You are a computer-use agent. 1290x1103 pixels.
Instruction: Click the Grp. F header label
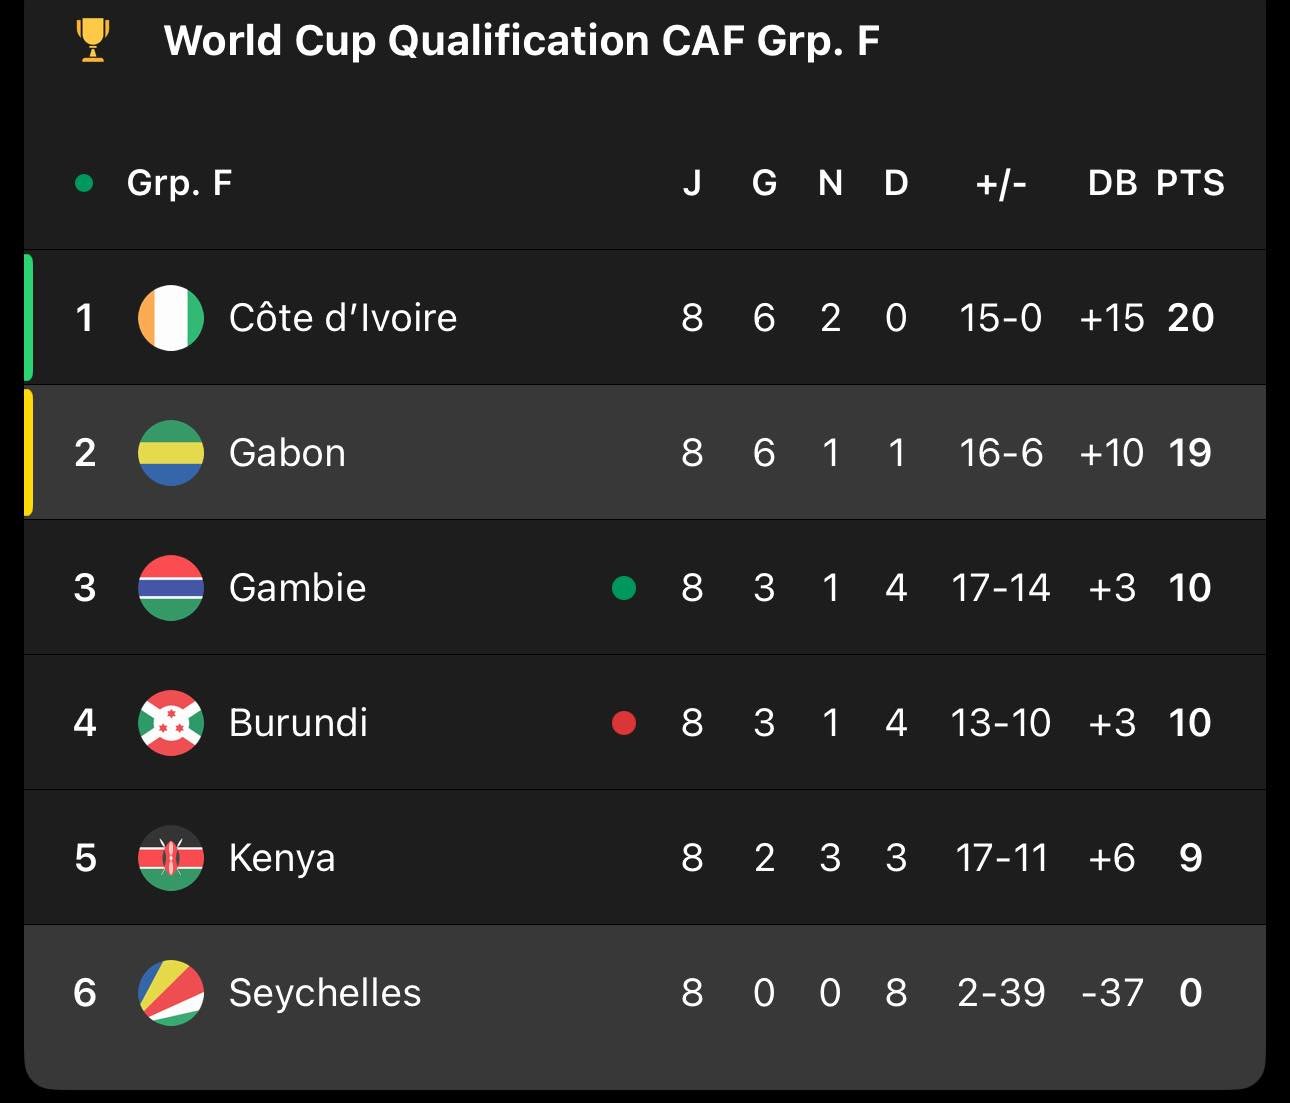(x=179, y=183)
